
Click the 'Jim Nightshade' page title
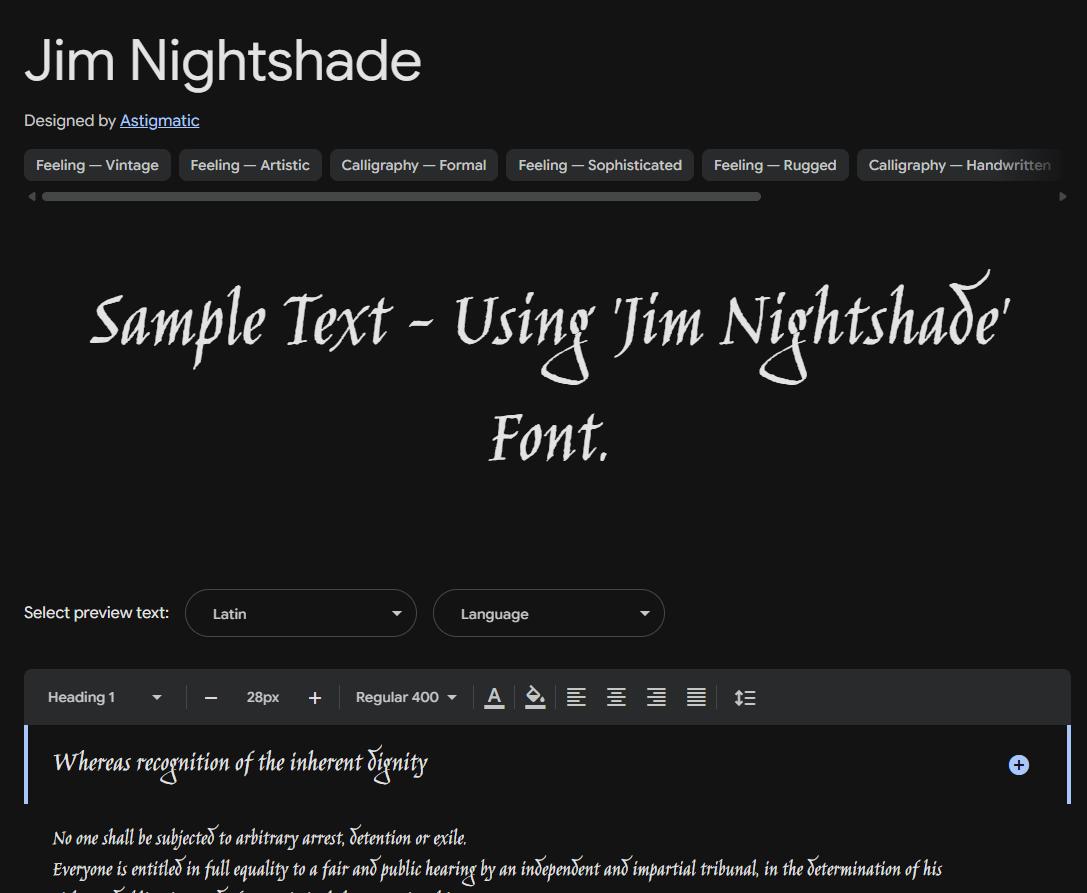[223, 62]
